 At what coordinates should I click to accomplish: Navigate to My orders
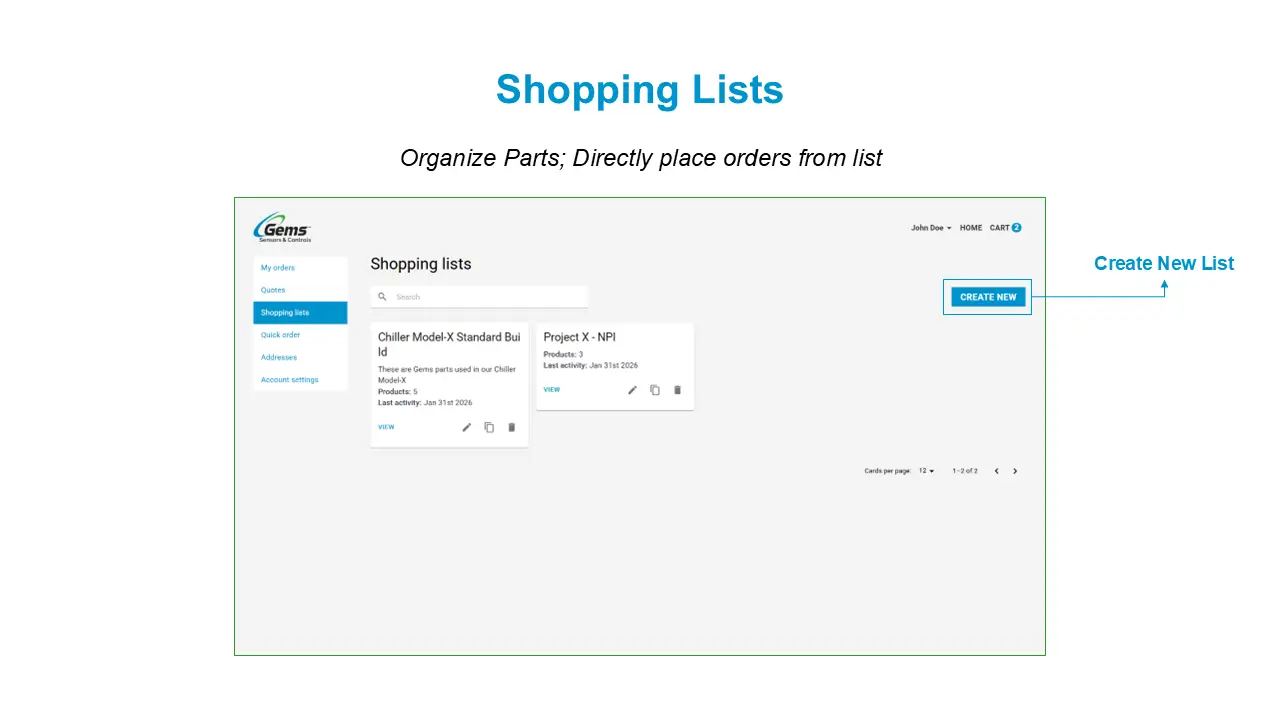[x=277, y=268]
